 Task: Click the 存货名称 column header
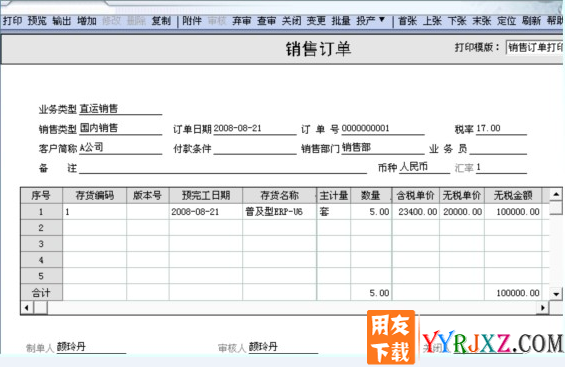[x=280, y=196]
